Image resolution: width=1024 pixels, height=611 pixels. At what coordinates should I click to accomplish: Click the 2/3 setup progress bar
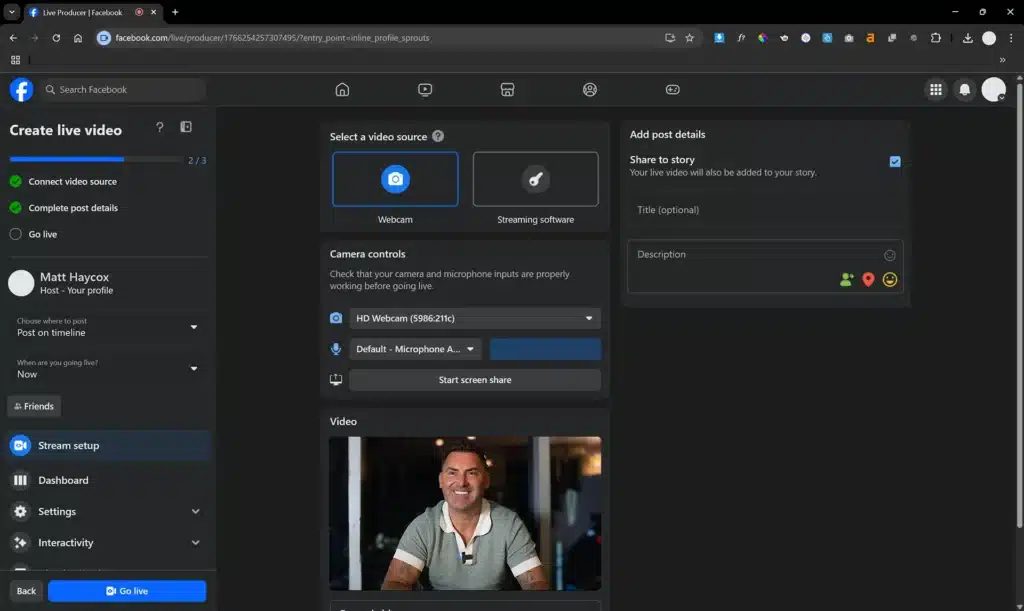coord(95,159)
